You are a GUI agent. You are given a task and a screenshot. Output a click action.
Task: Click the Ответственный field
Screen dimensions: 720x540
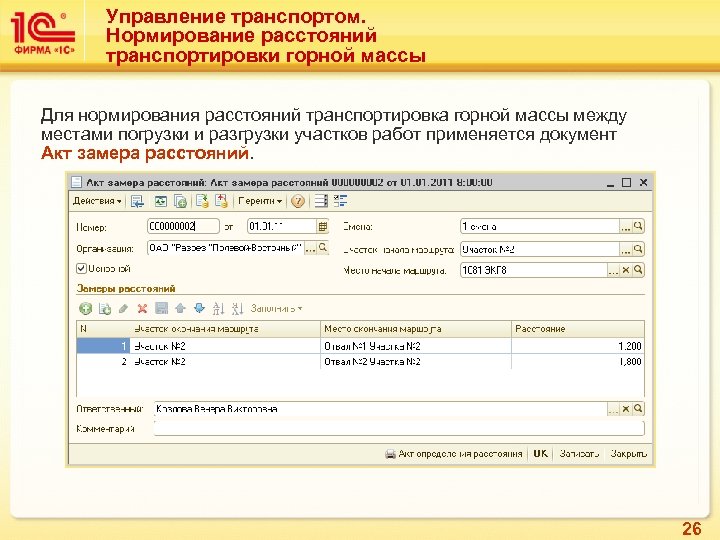380,409
